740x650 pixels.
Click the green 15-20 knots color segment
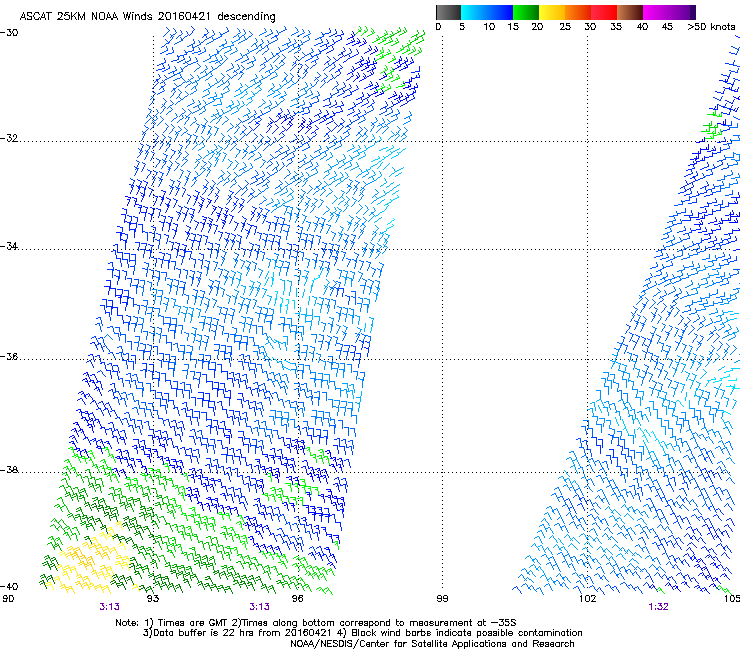(526, 12)
